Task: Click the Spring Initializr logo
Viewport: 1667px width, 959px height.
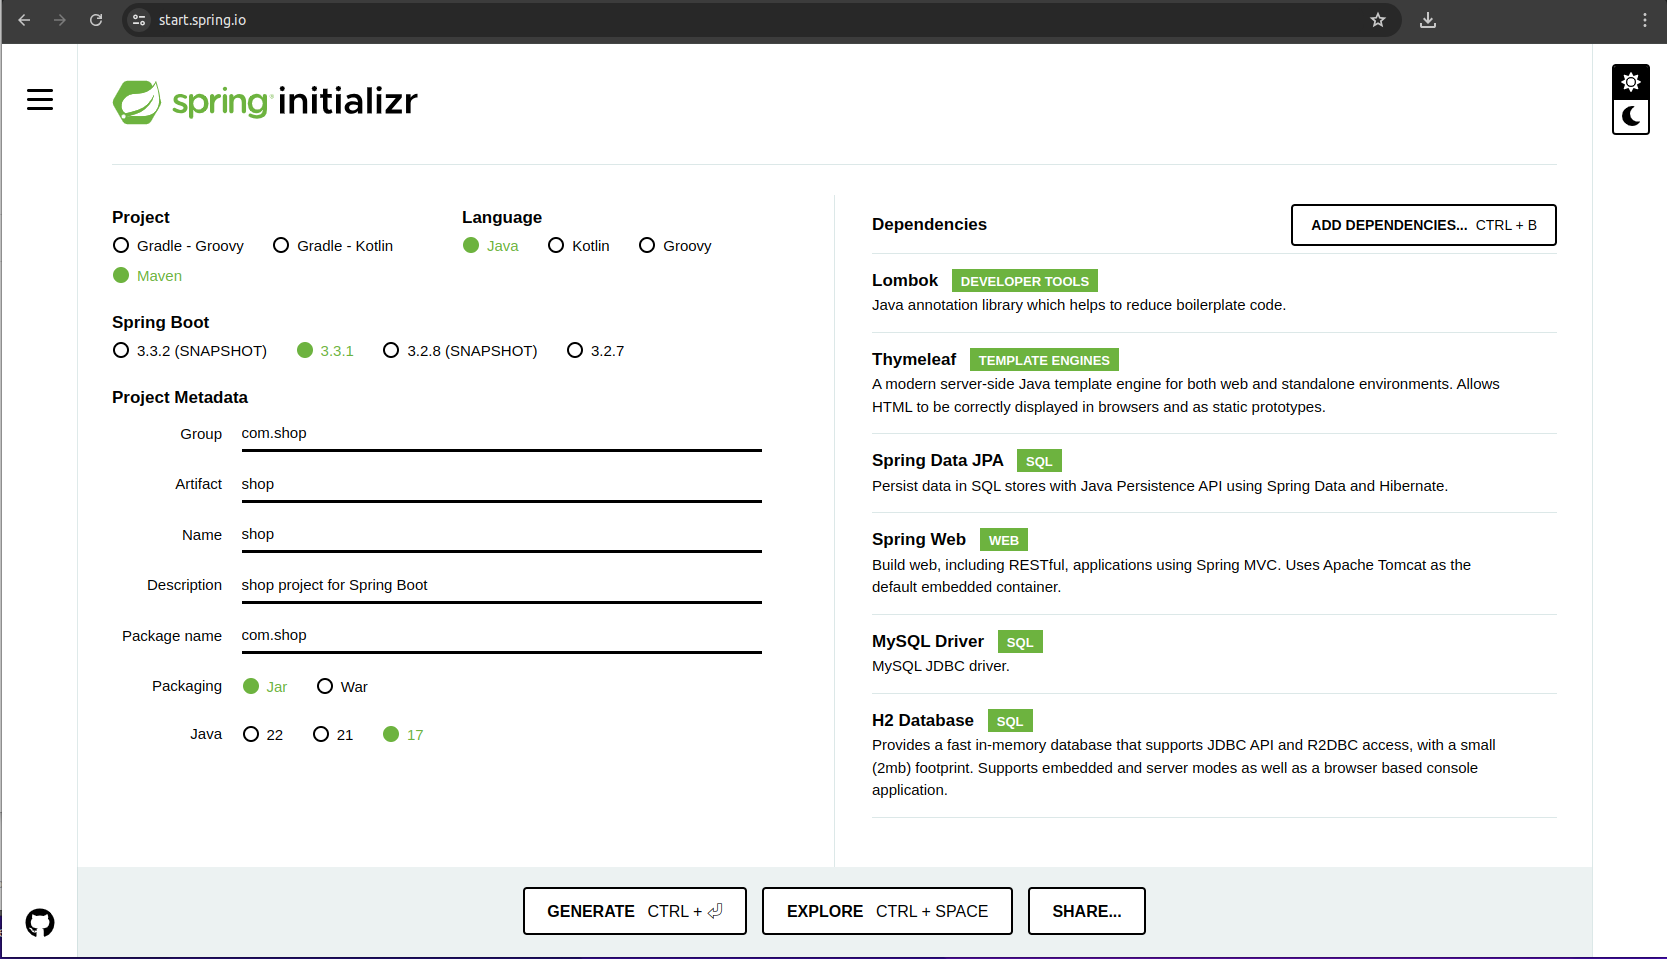Action: 265,101
